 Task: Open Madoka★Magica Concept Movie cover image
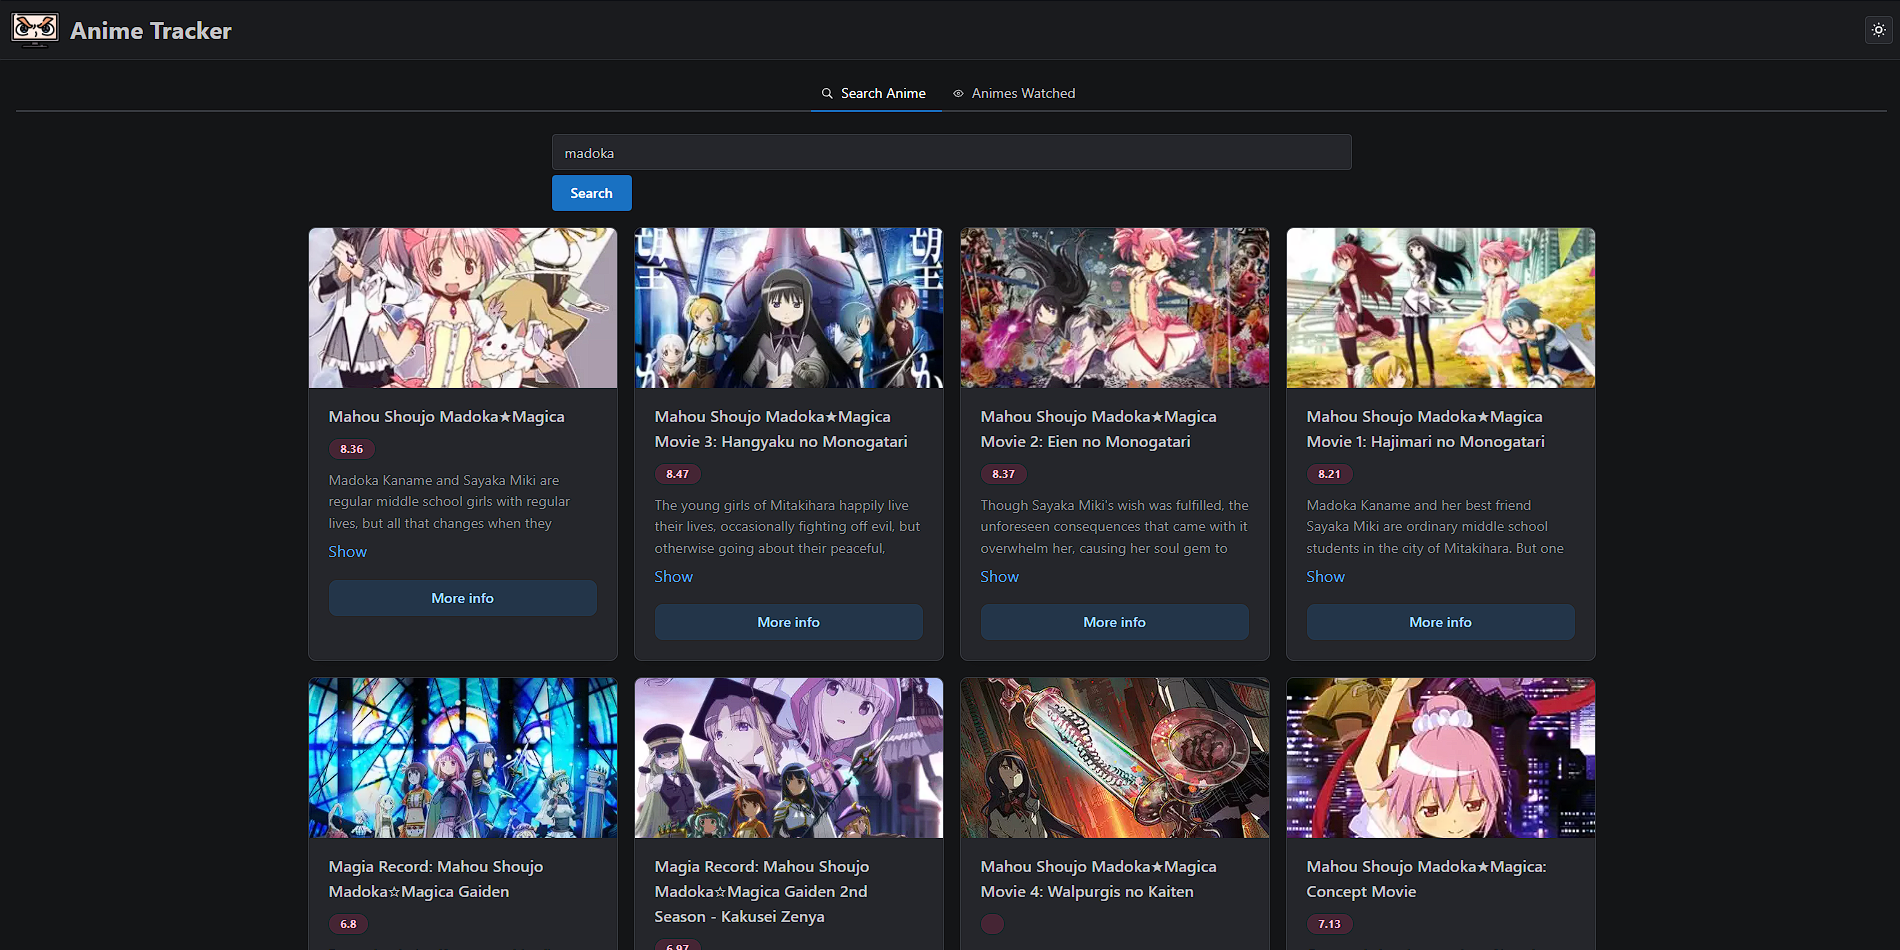click(x=1441, y=758)
